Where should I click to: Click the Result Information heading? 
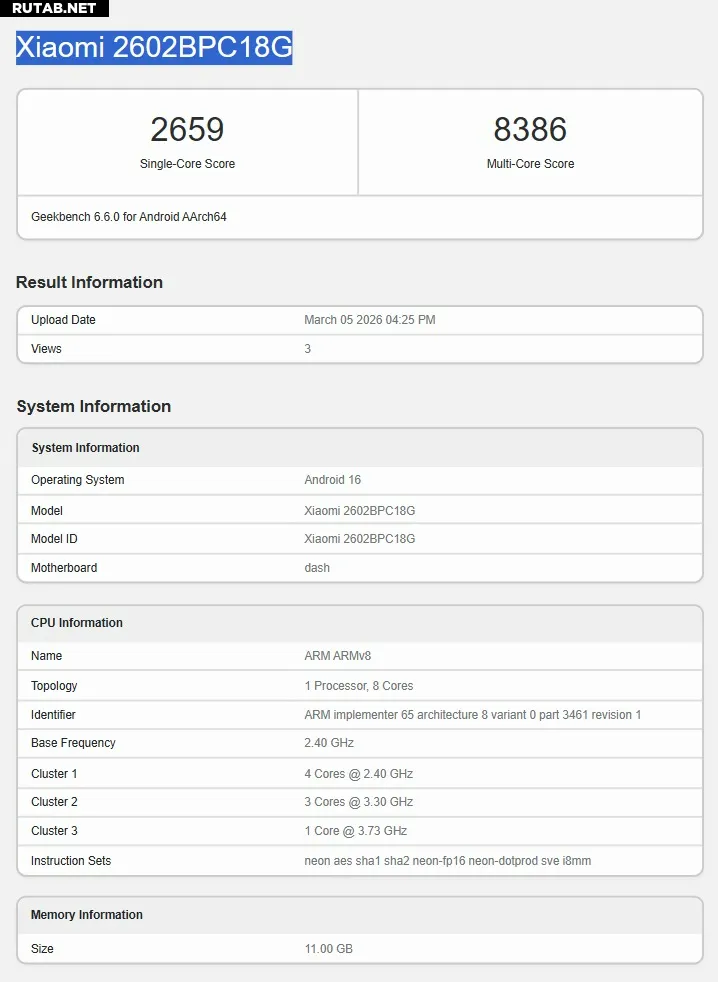pos(89,282)
